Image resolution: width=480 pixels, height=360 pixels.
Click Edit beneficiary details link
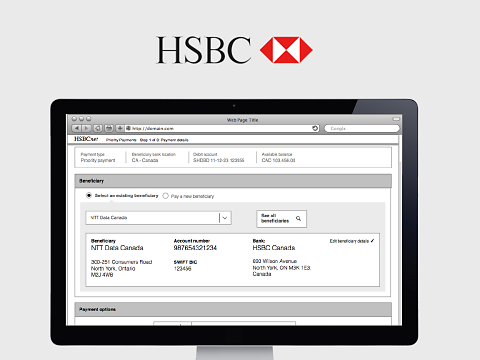(x=349, y=241)
